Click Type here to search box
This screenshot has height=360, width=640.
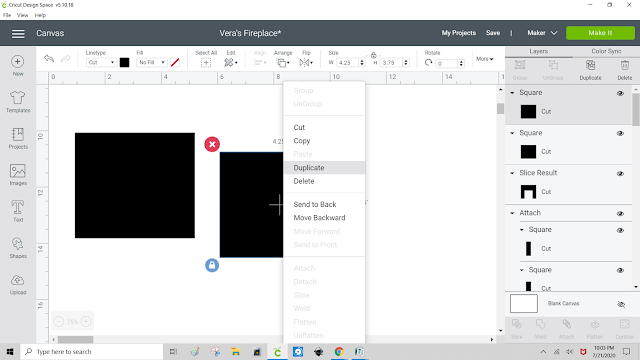92,351
